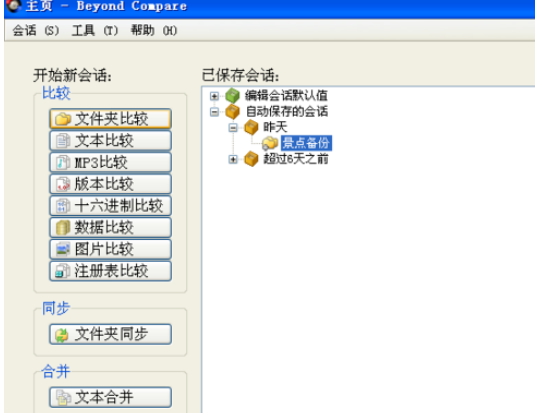Click the picture icon on 图片比较
535x413 pixels.
[63, 250]
